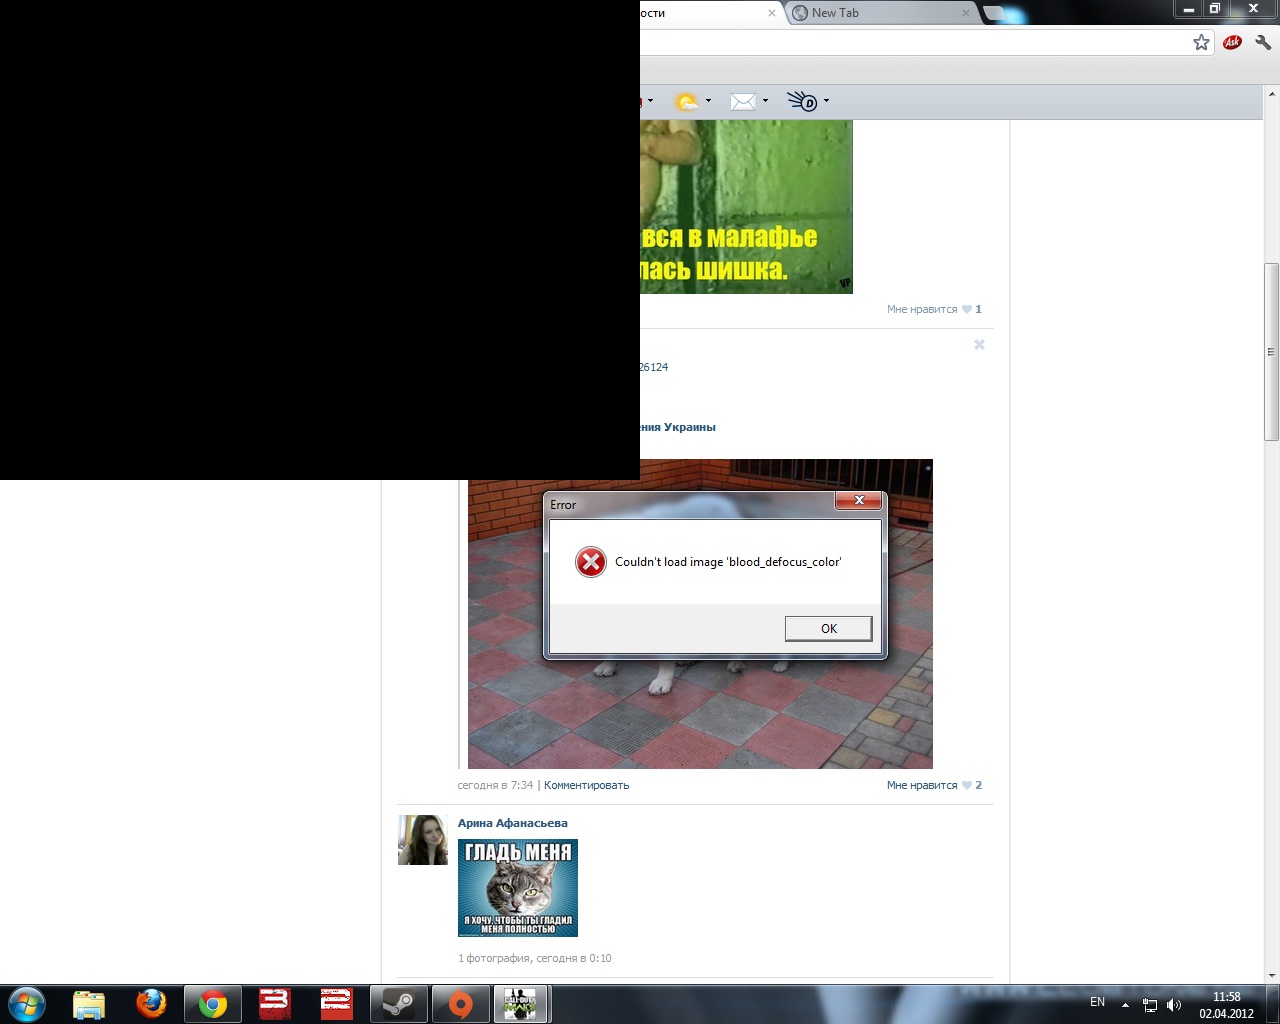Click OK in the Error dialog
Image resolution: width=1280 pixels, height=1024 pixels.
828,628
